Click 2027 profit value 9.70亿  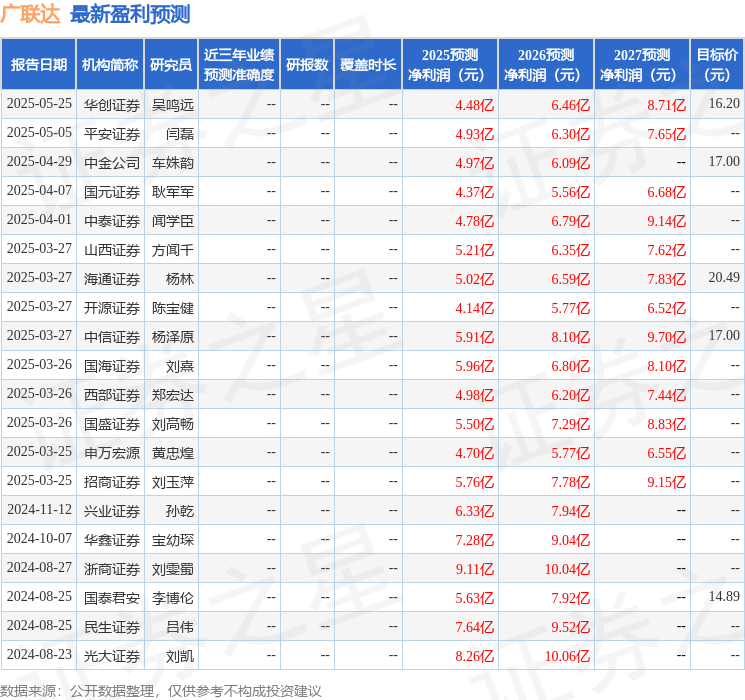667,337
